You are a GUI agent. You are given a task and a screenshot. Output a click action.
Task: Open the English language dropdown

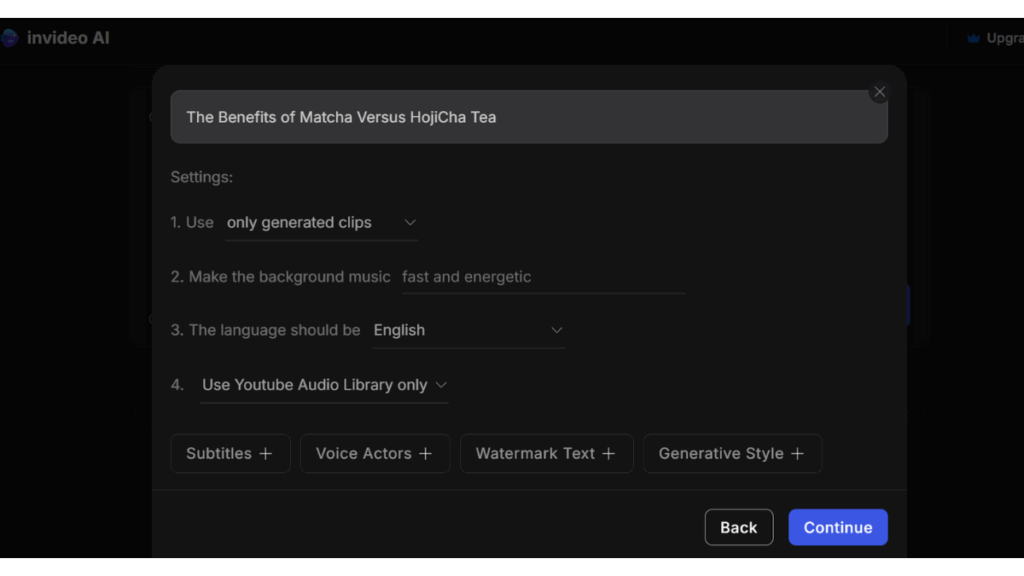click(x=468, y=331)
